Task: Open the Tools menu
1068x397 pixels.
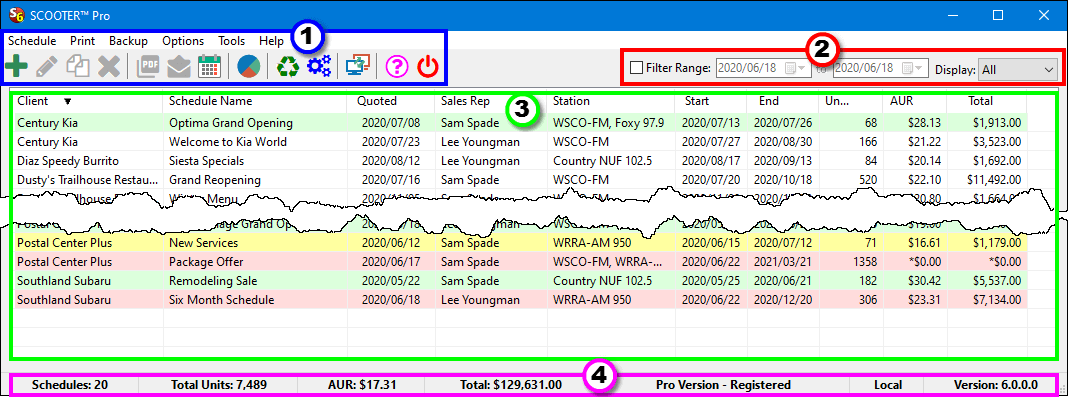Action: (x=232, y=41)
